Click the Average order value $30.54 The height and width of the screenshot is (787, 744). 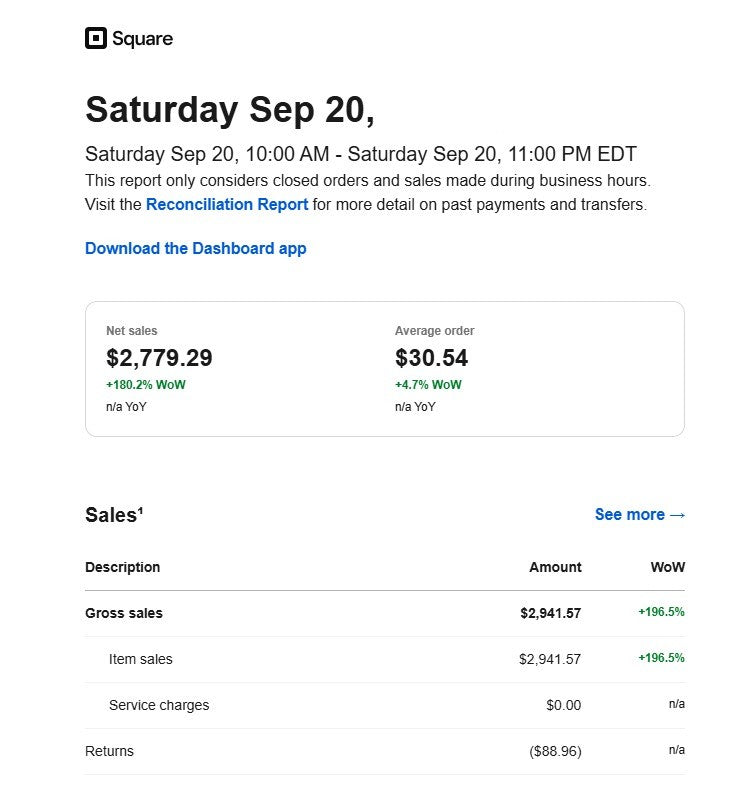[x=431, y=358]
